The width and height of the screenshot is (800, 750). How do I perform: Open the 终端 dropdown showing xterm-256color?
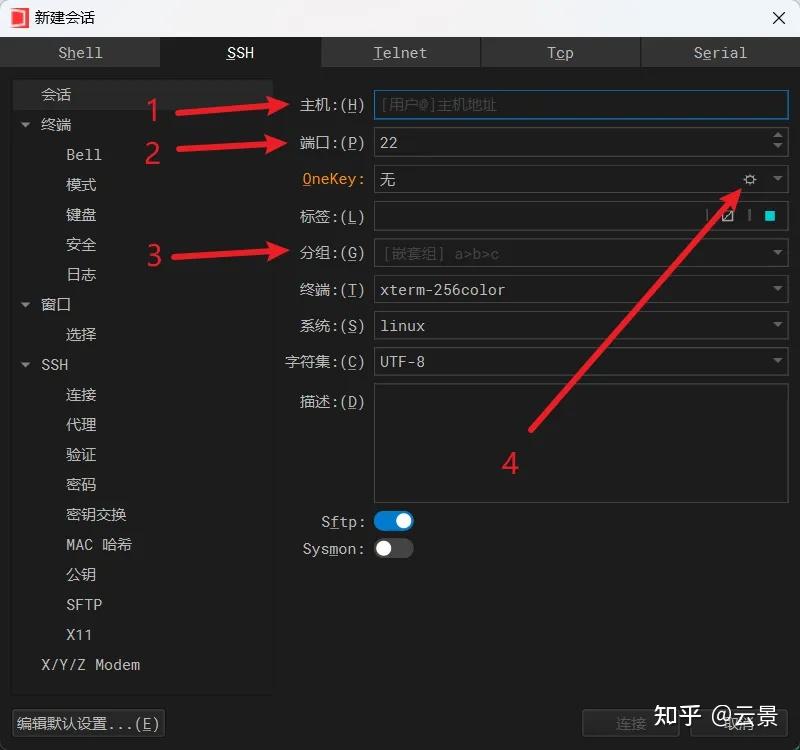777,289
